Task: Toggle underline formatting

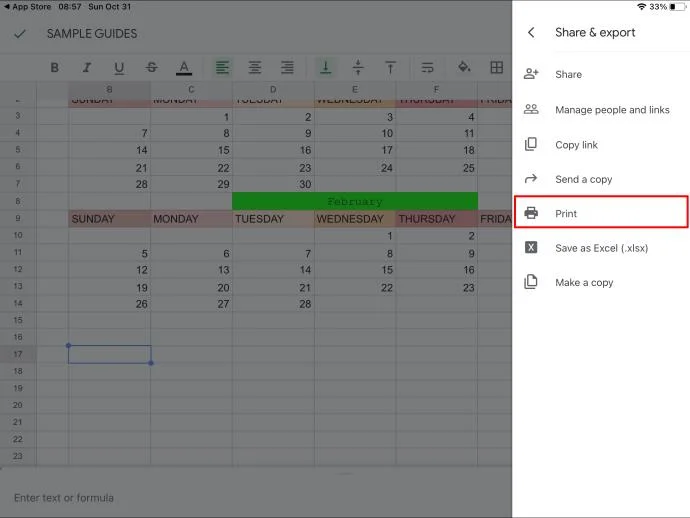Action: 119,68
